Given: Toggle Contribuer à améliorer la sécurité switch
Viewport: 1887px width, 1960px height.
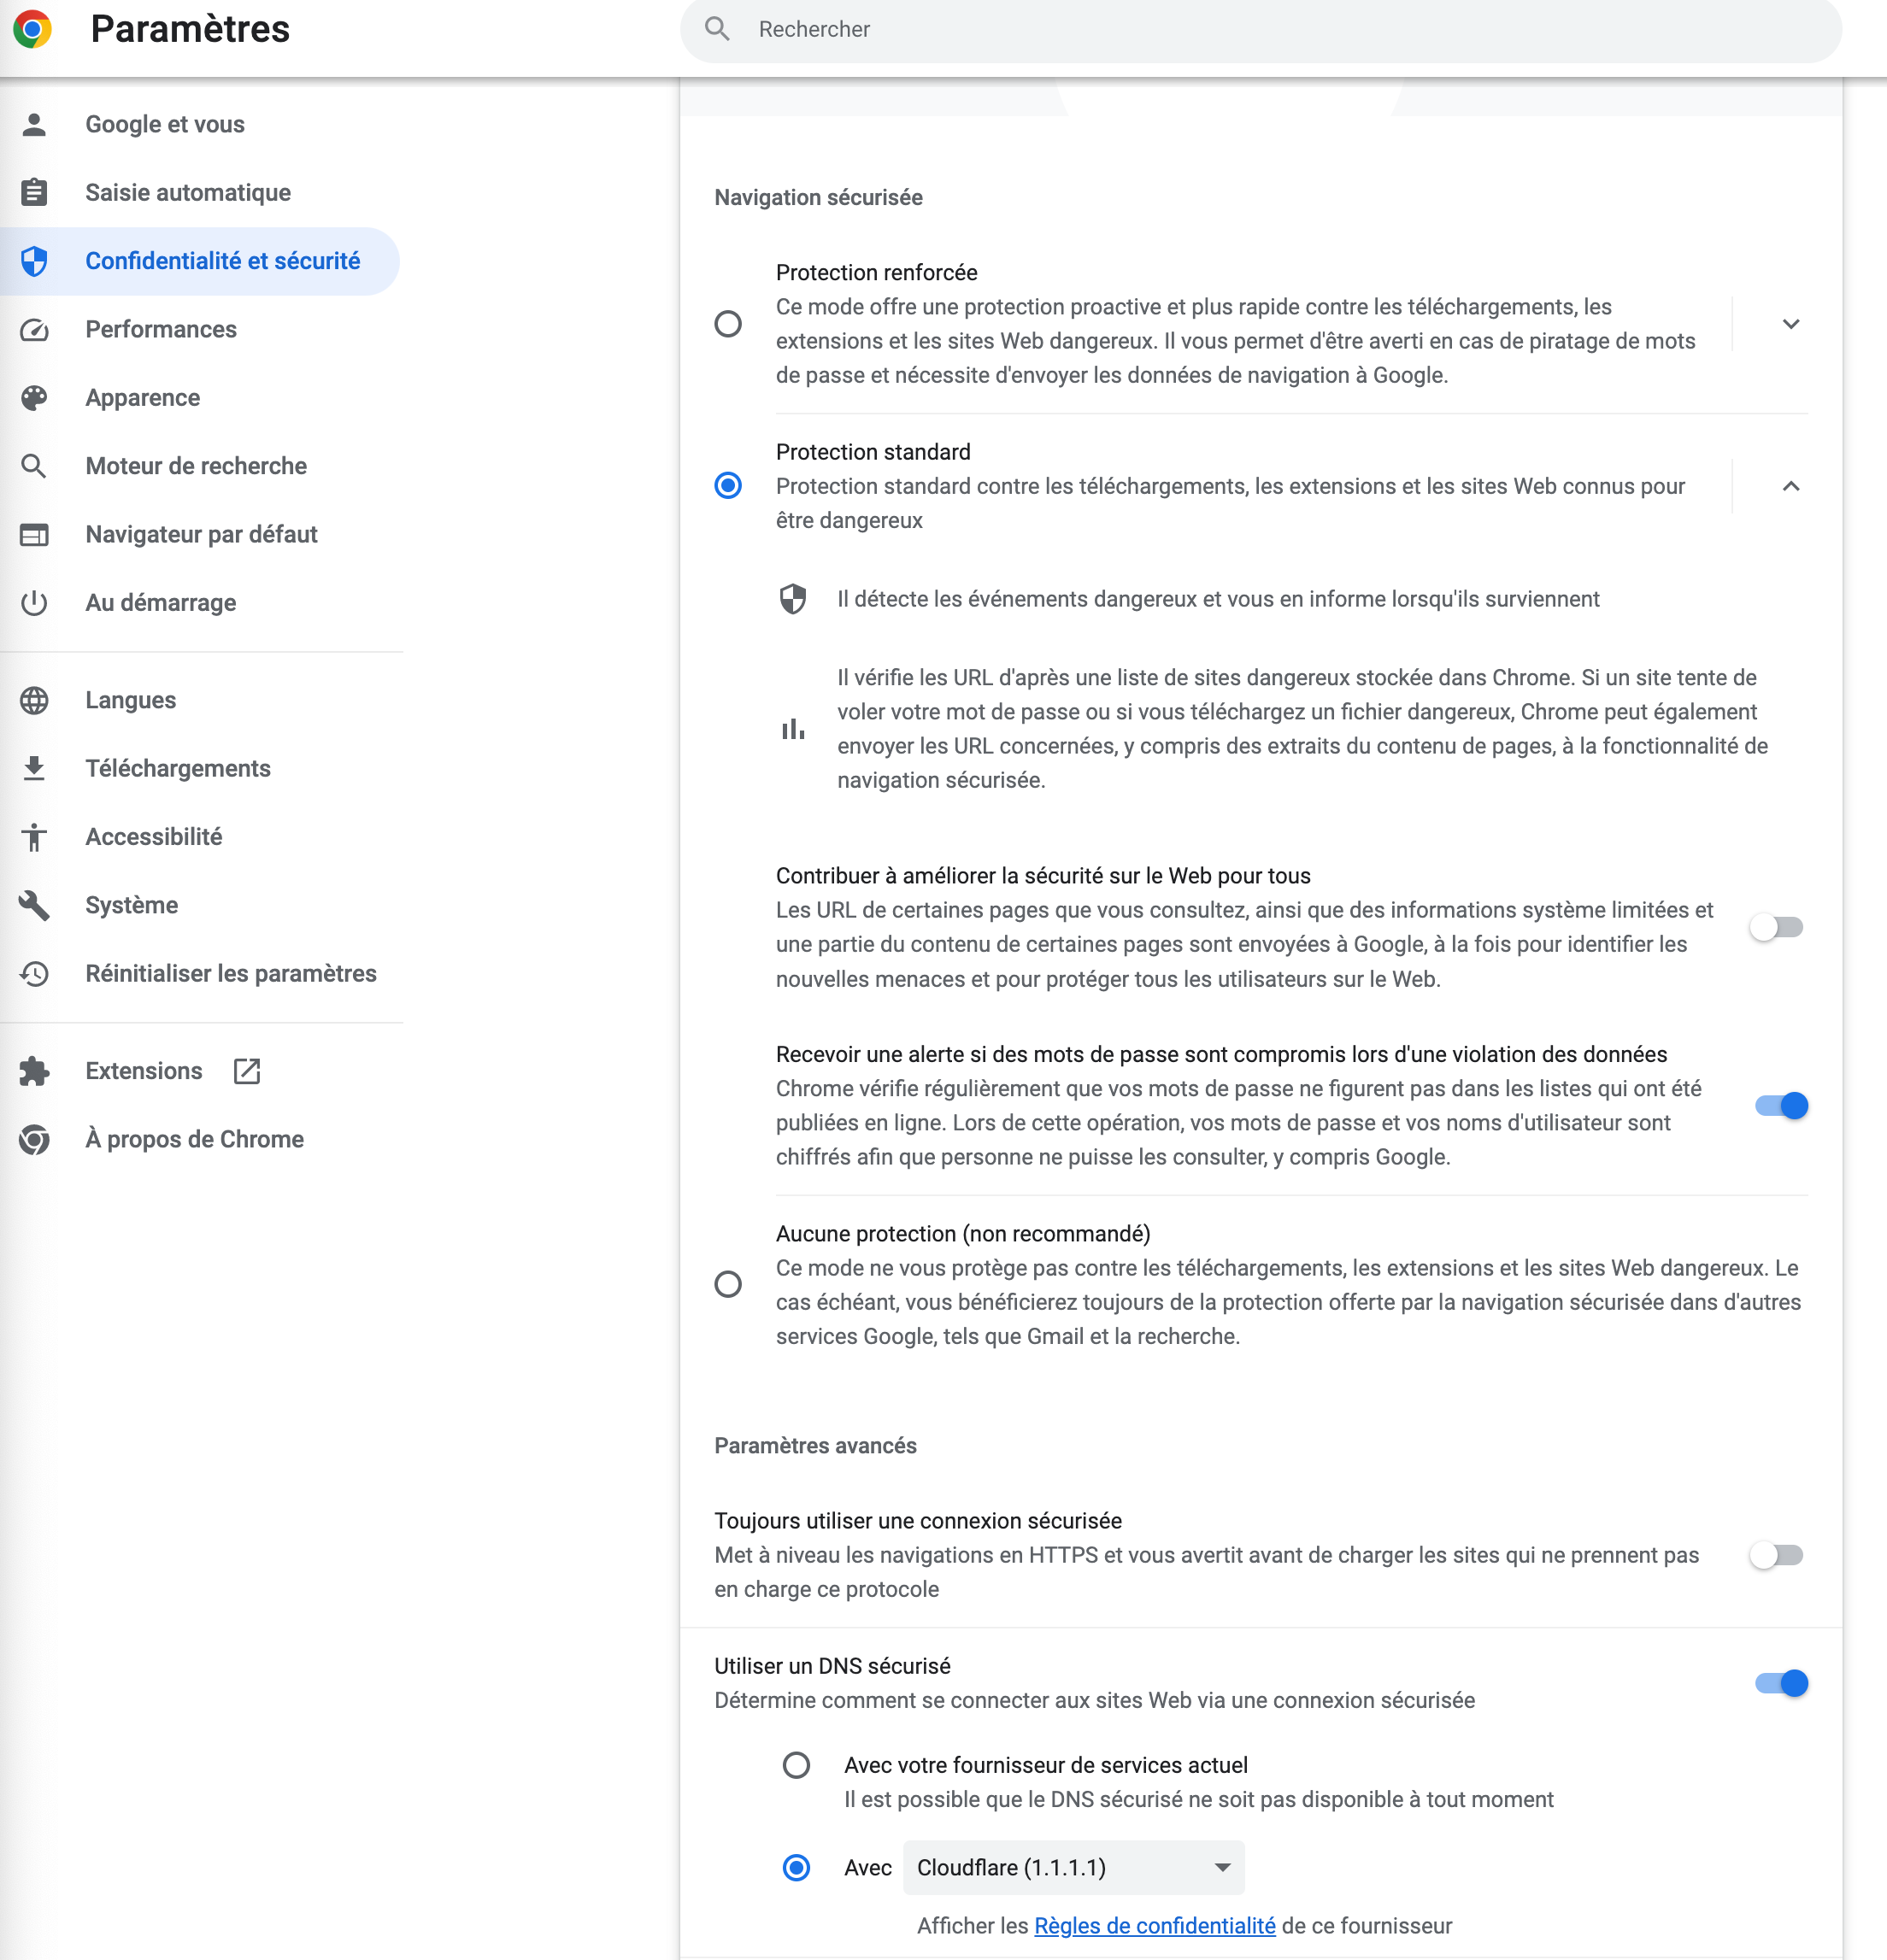Looking at the screenshot, I should point(1777,927).
